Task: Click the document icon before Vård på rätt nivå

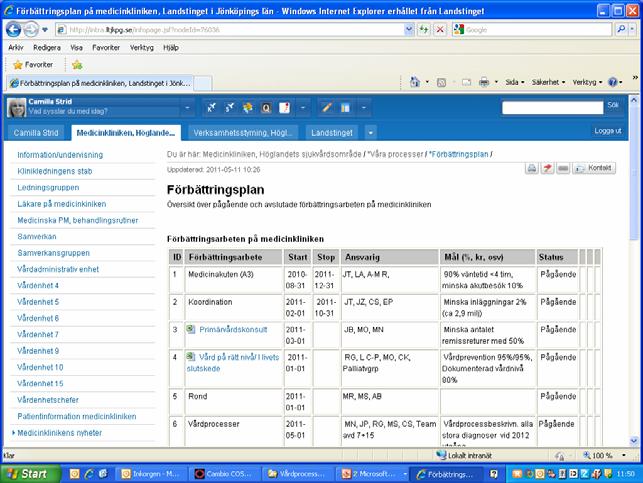Action: click(191, 357)
